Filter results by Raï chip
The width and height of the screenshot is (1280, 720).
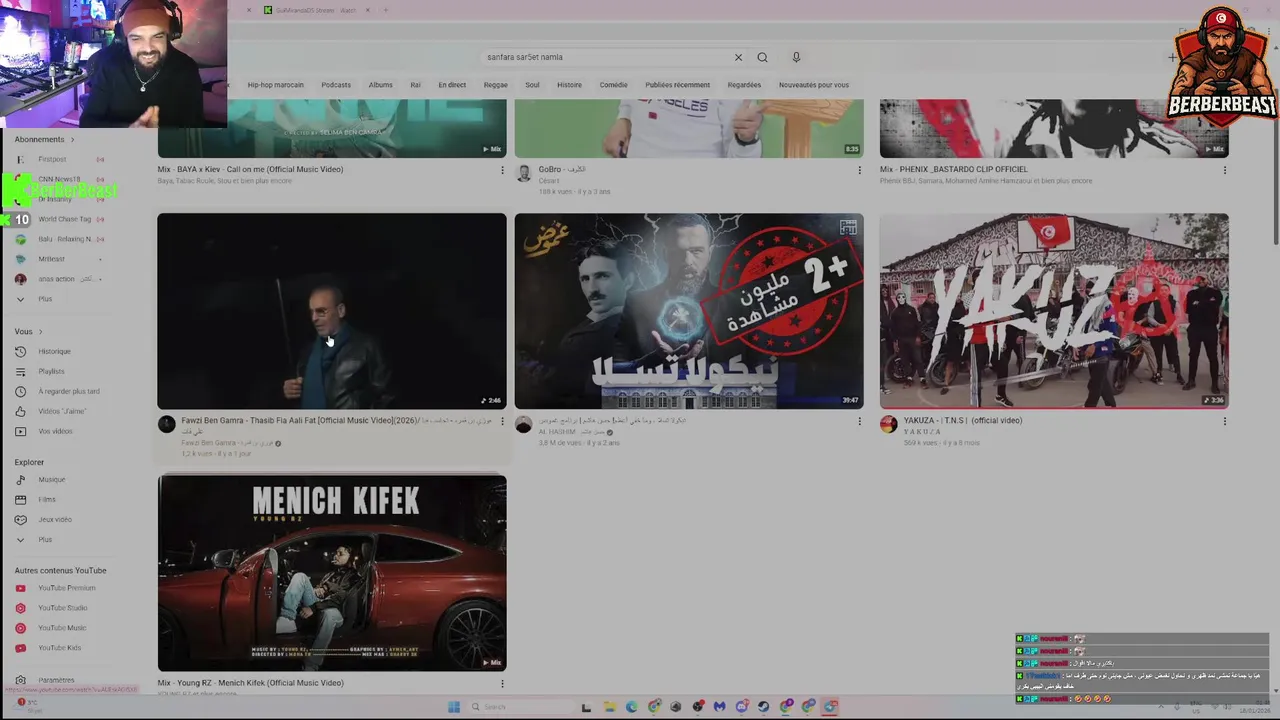415,85
